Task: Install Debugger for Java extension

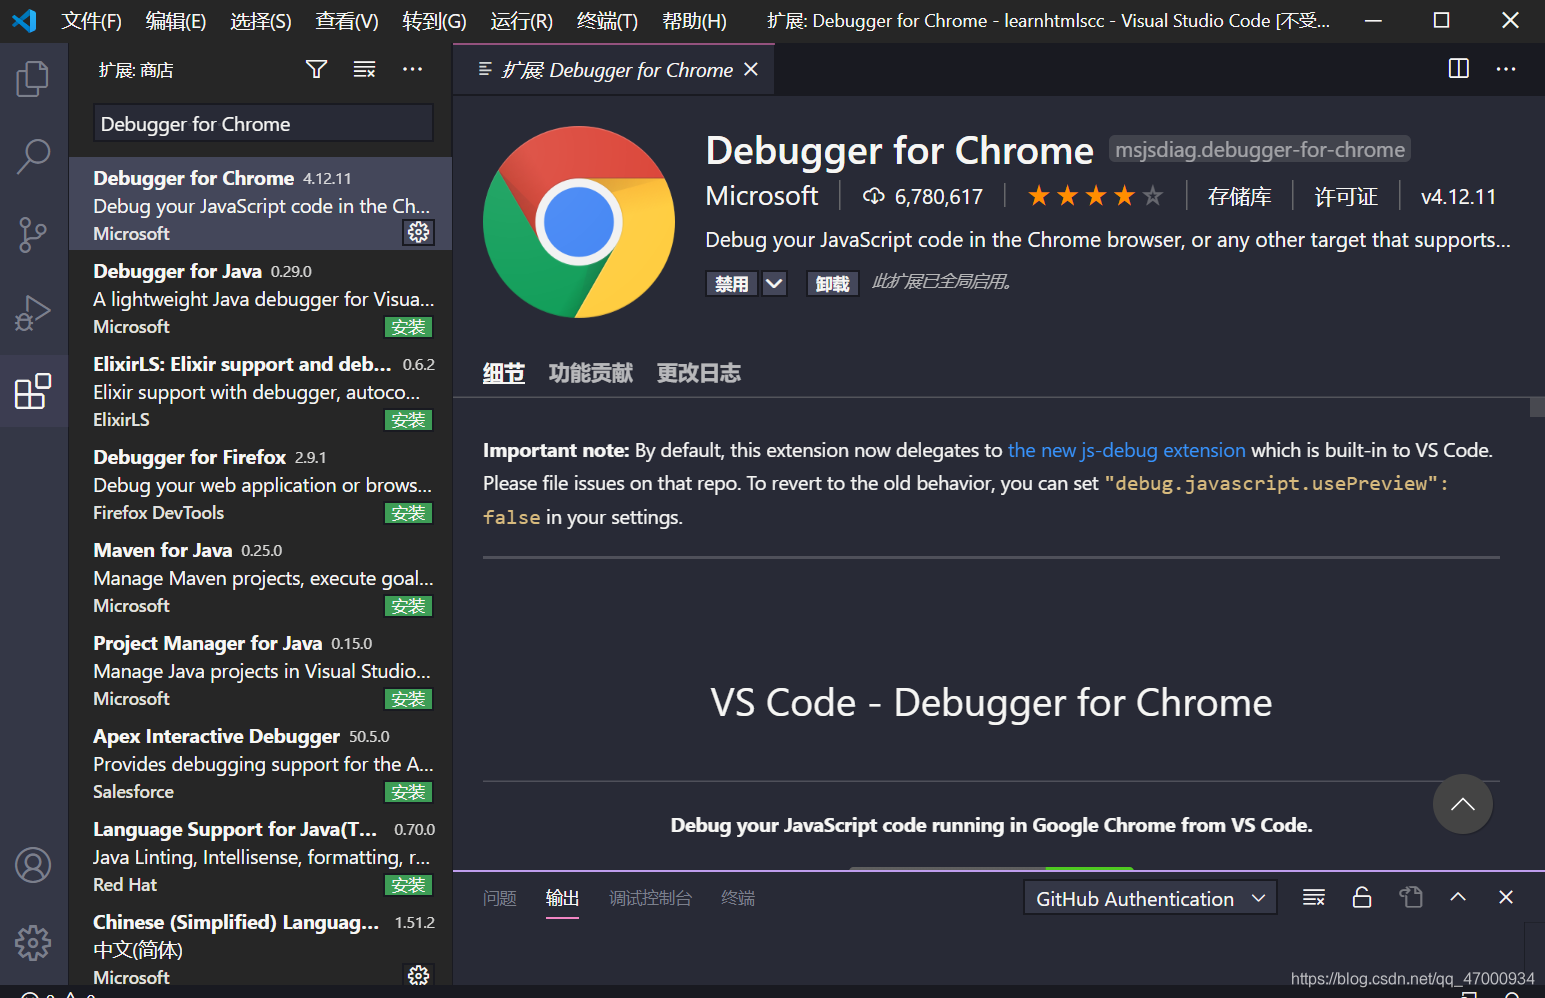Action: click(x=408, y=327)
